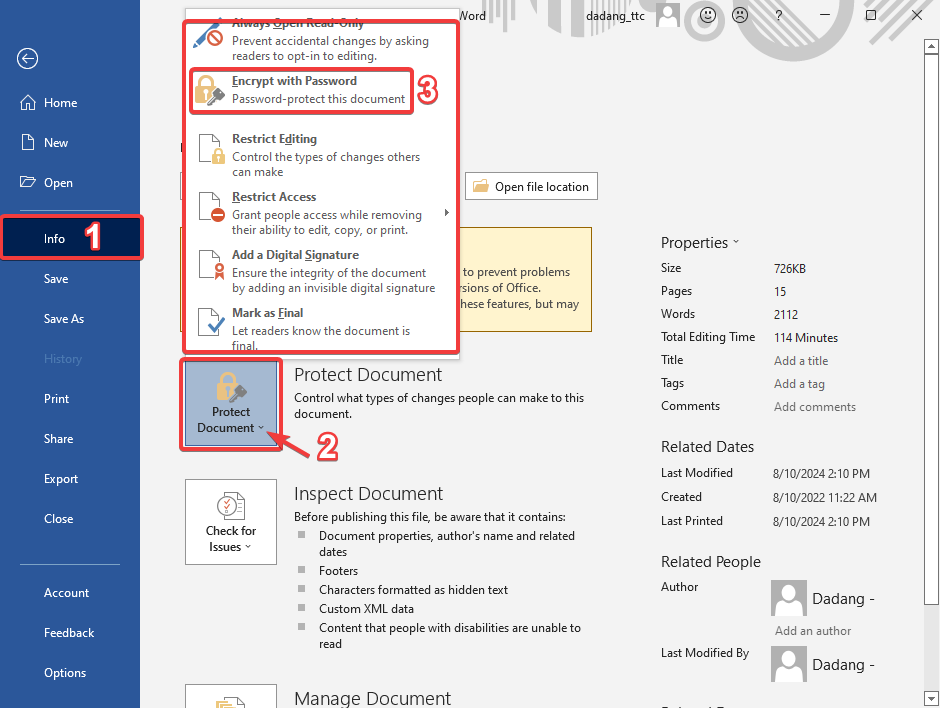Open the Export page in sidebar
940x708 pixels.
coord(61,479)
